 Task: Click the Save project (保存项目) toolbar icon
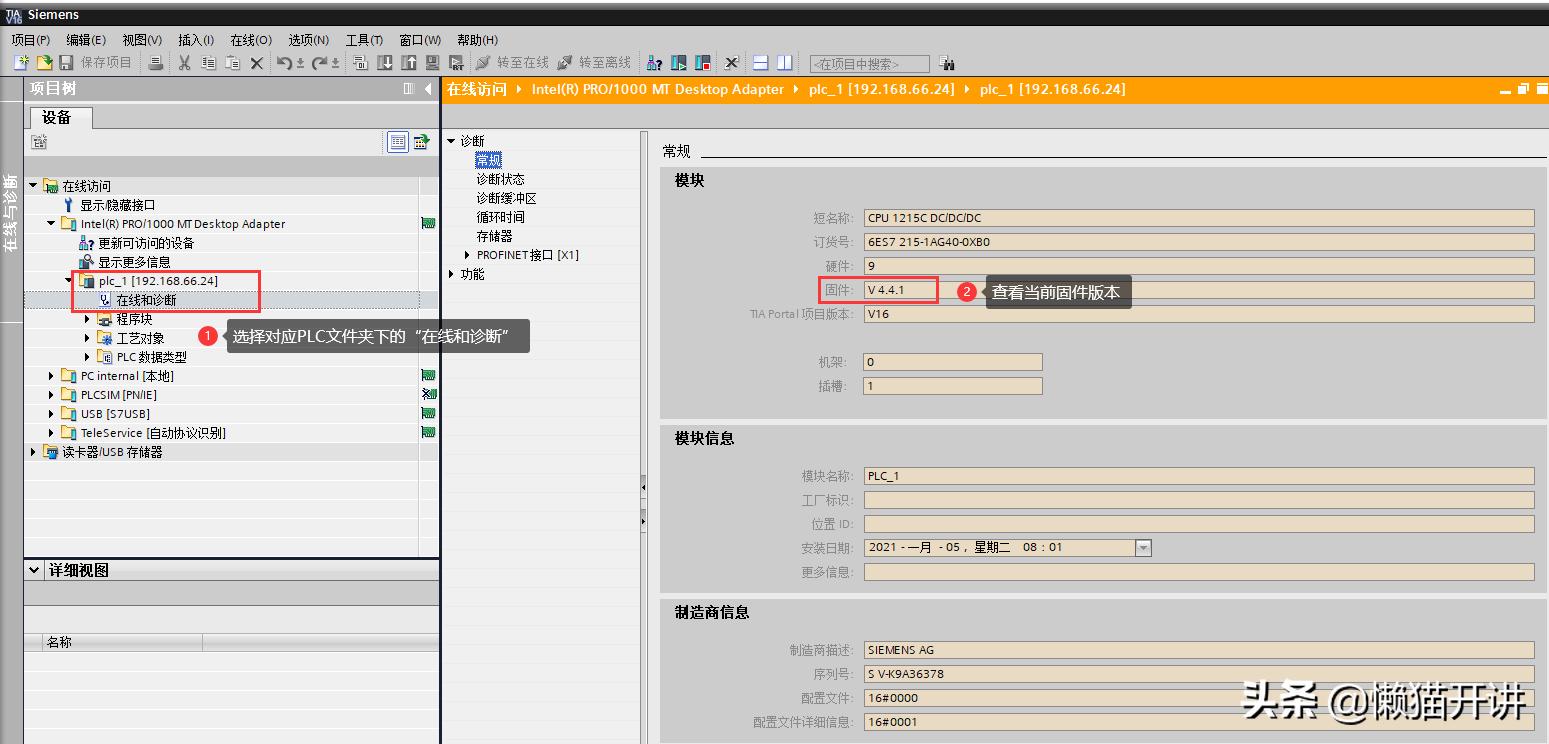[65, 62]
